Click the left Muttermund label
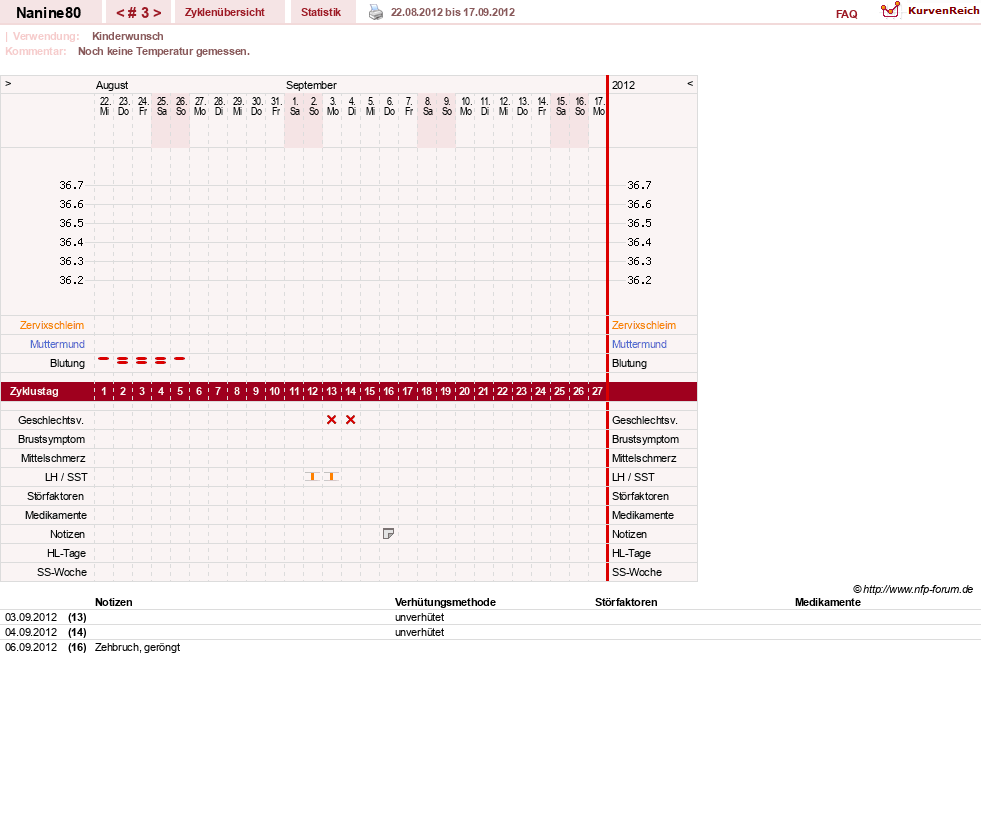Image resolution: width=981 pixels, height=821 pixels. click(x=57, y=344)
